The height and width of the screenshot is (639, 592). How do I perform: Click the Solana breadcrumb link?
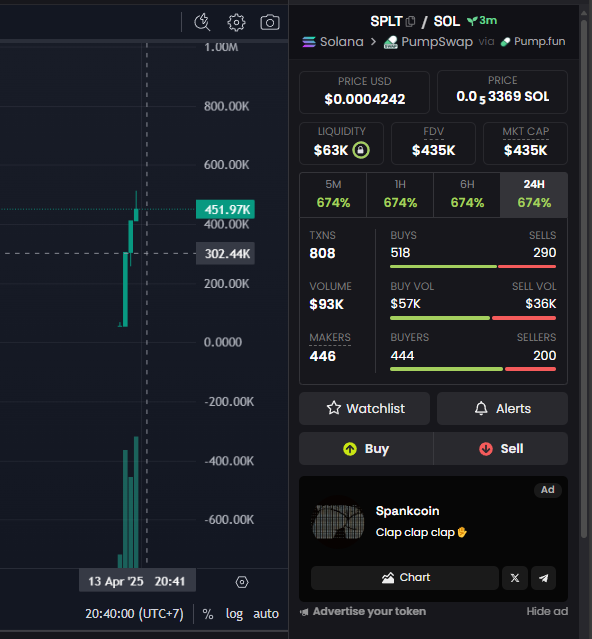coord(341,42)
